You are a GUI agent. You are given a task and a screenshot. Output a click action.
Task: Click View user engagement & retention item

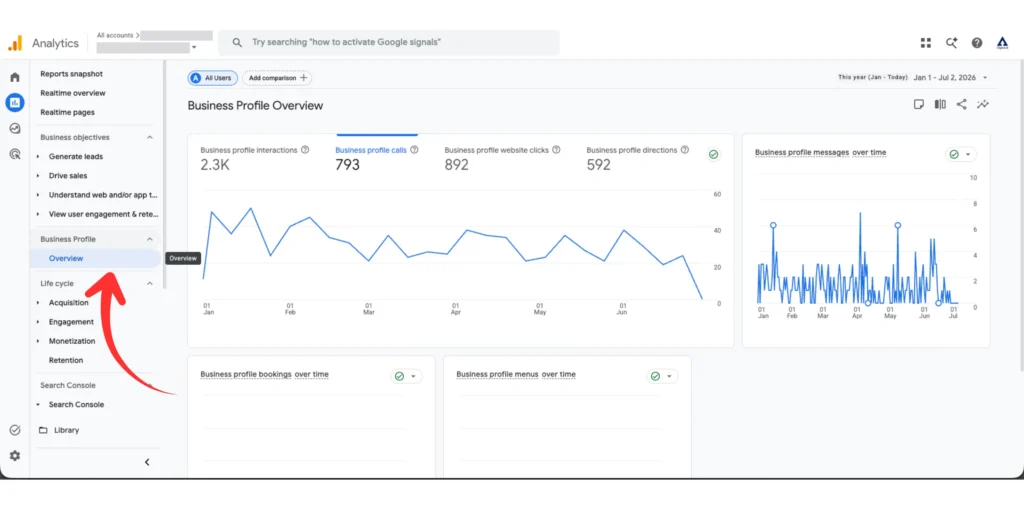(x=103, y=214)
